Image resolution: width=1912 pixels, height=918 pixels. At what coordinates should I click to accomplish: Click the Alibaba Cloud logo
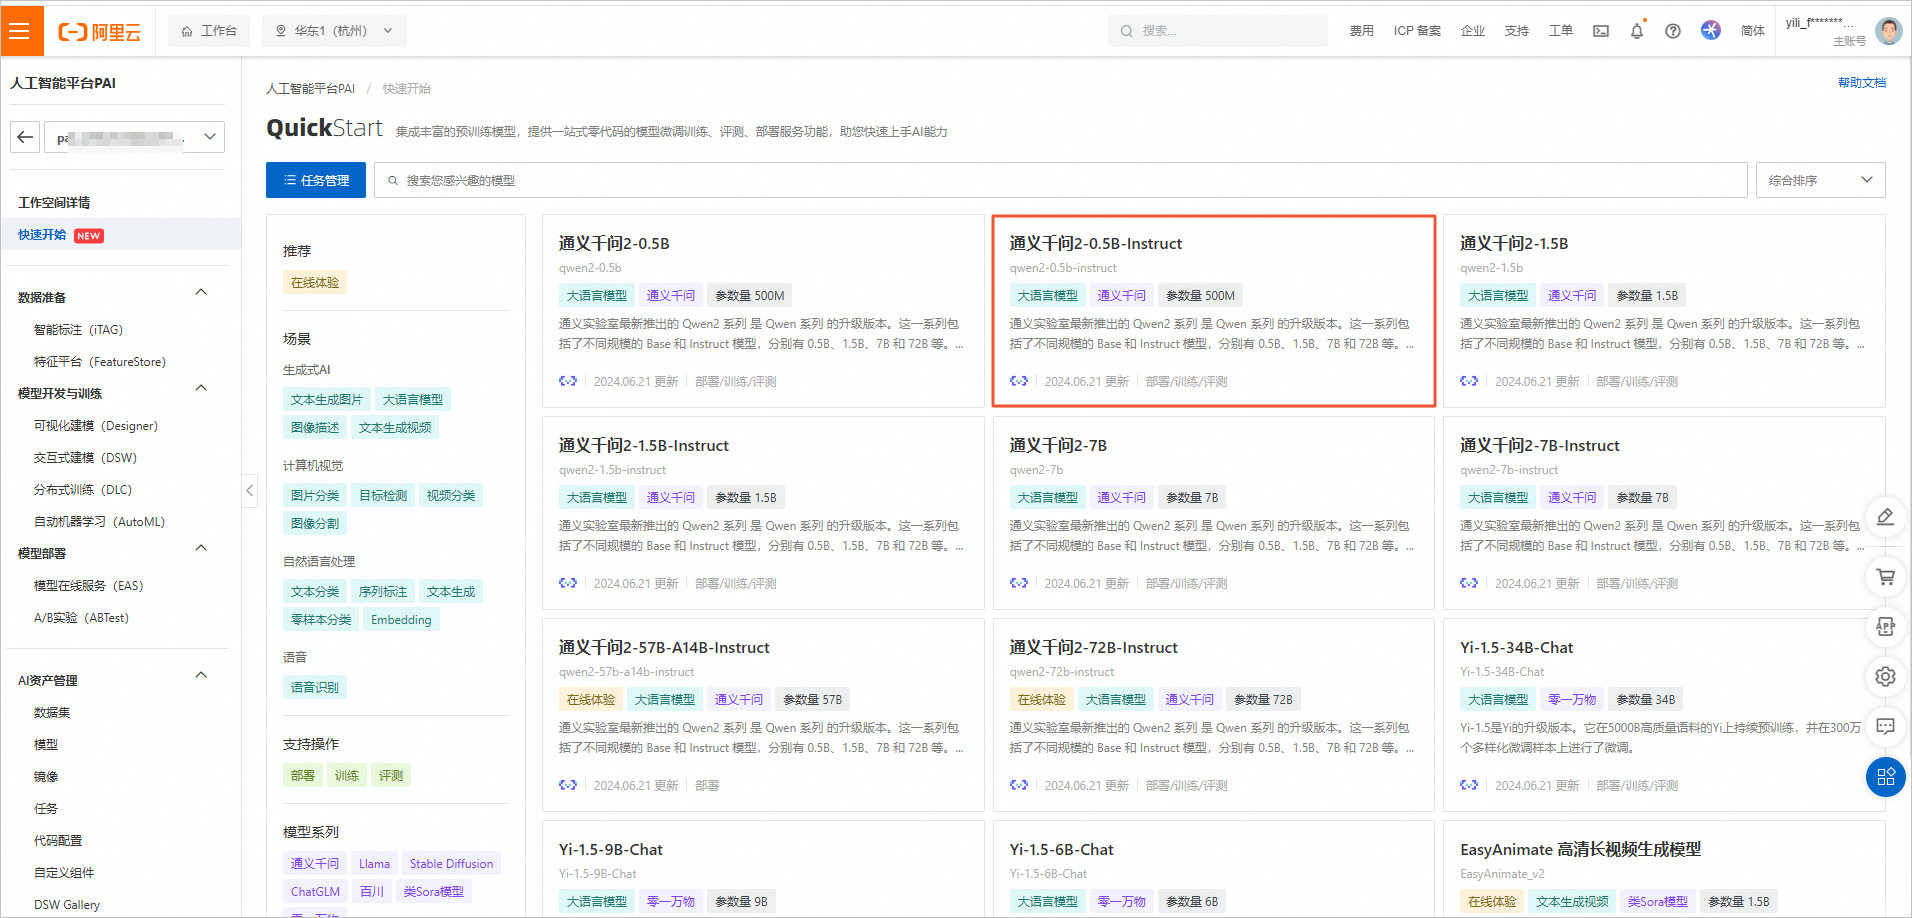click(99, 32)
